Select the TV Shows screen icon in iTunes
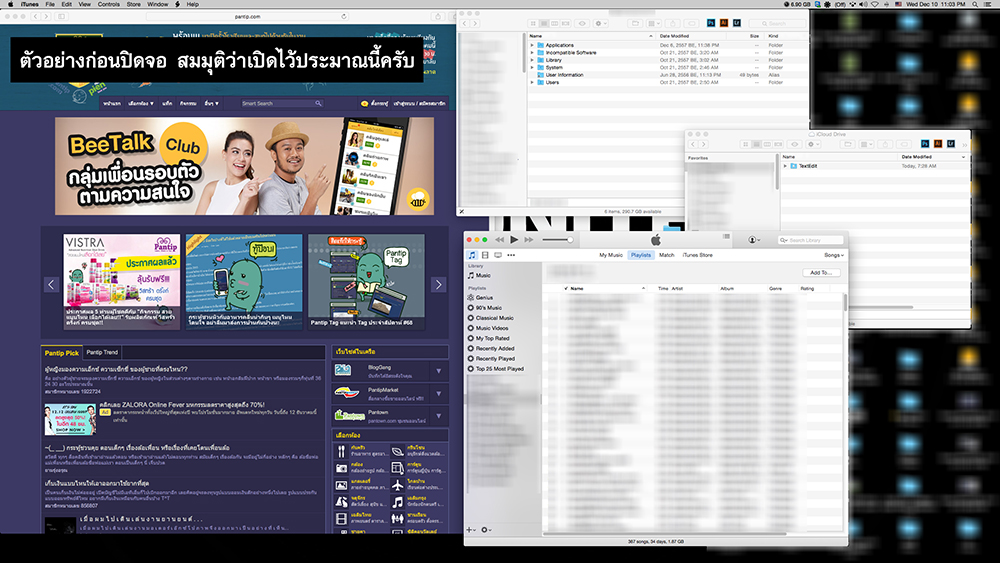The width and height of the screenshot is (1000, 563). (498, 255)
